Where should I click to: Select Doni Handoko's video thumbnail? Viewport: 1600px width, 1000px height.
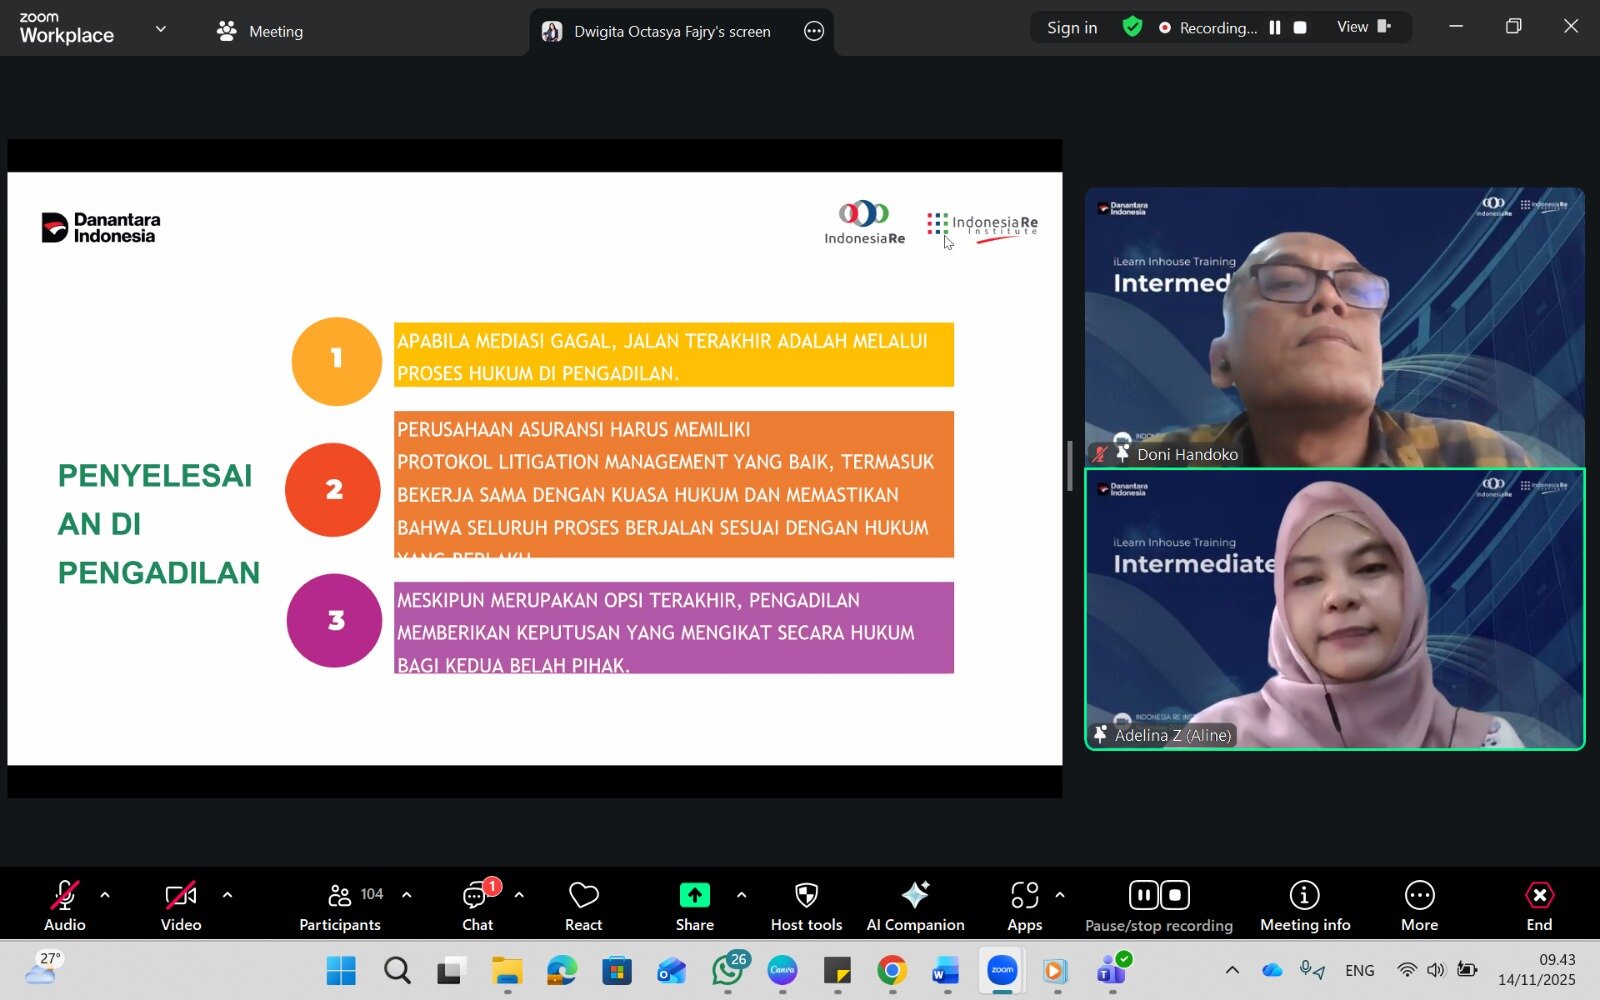pos(1334,327)
